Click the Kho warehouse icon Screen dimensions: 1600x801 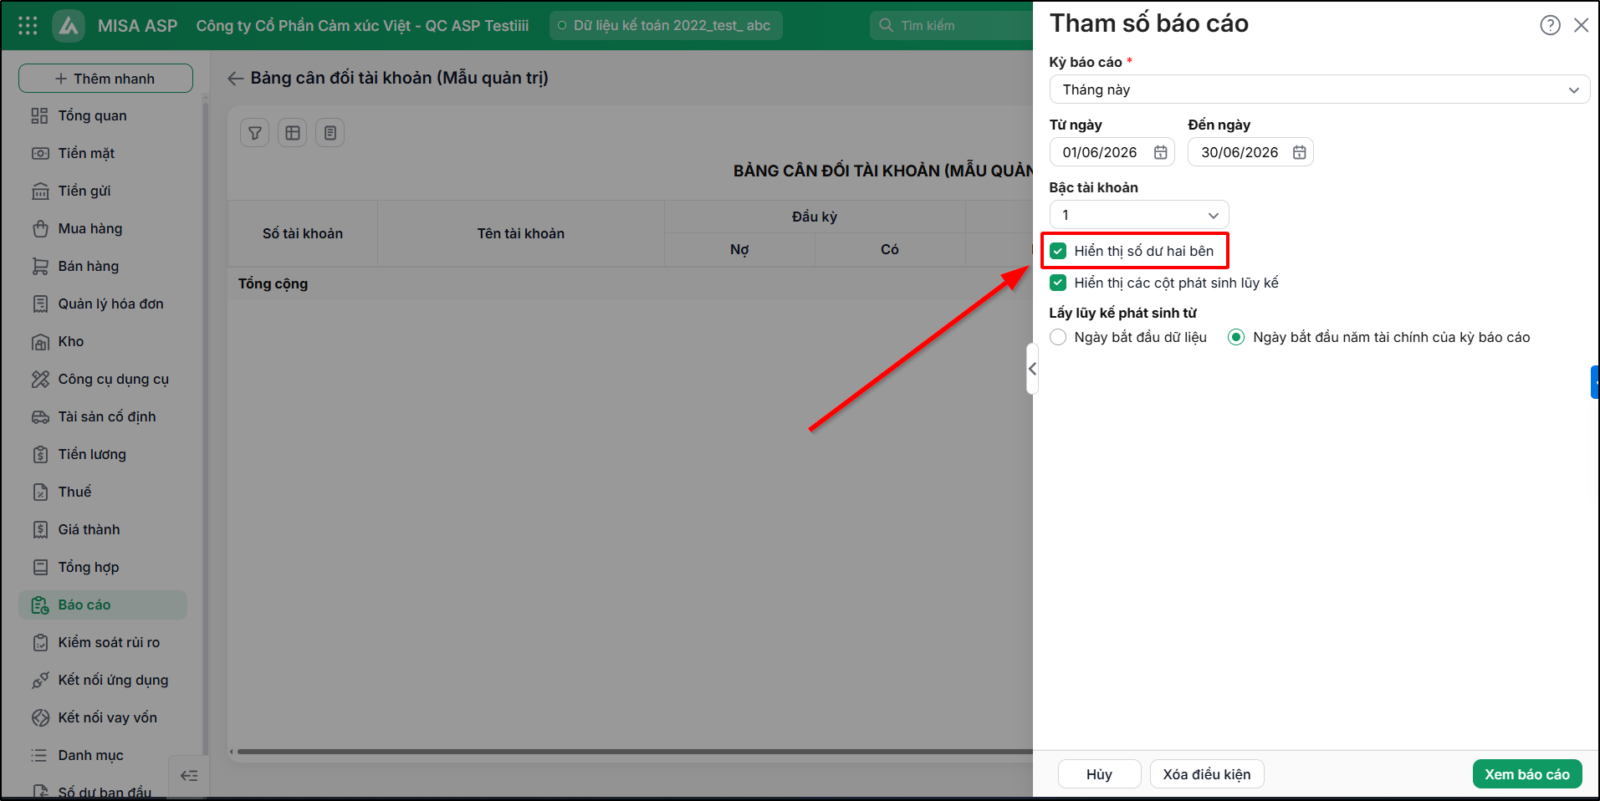[40, 342]
